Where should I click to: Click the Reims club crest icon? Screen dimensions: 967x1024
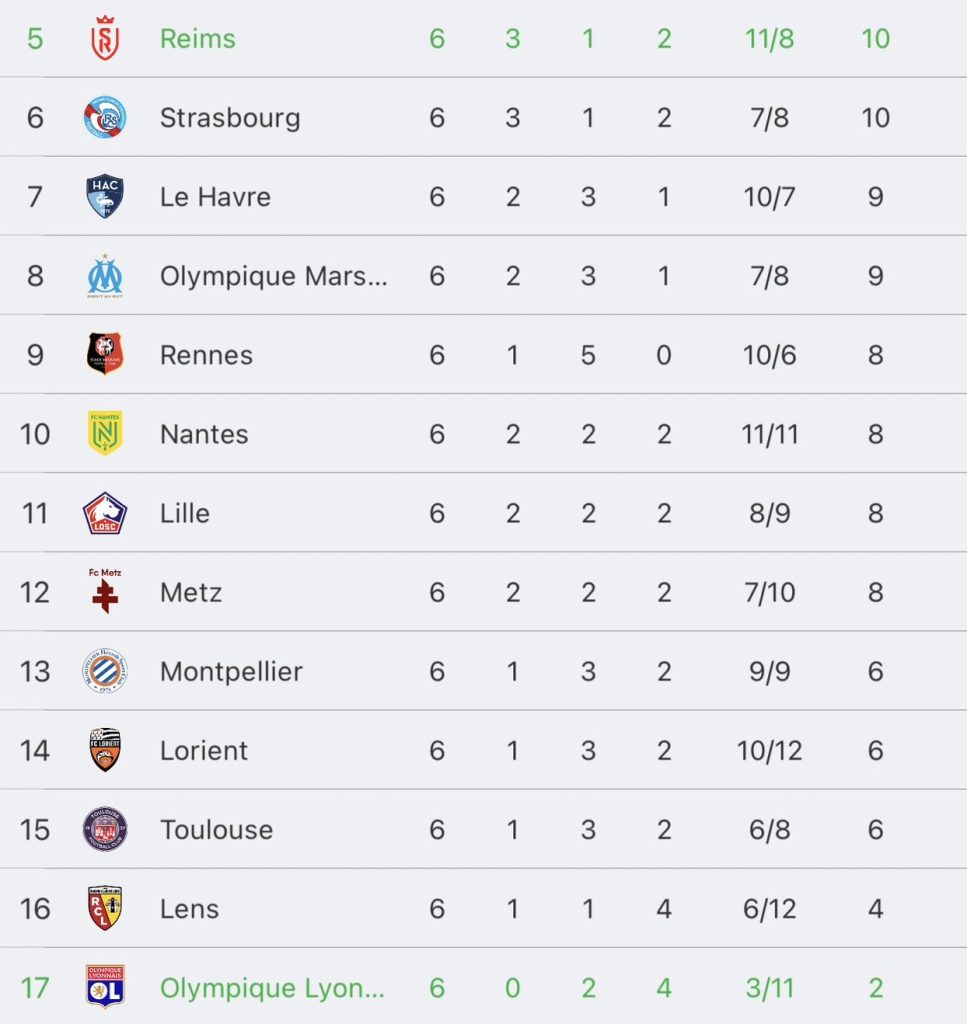[105, 39]
